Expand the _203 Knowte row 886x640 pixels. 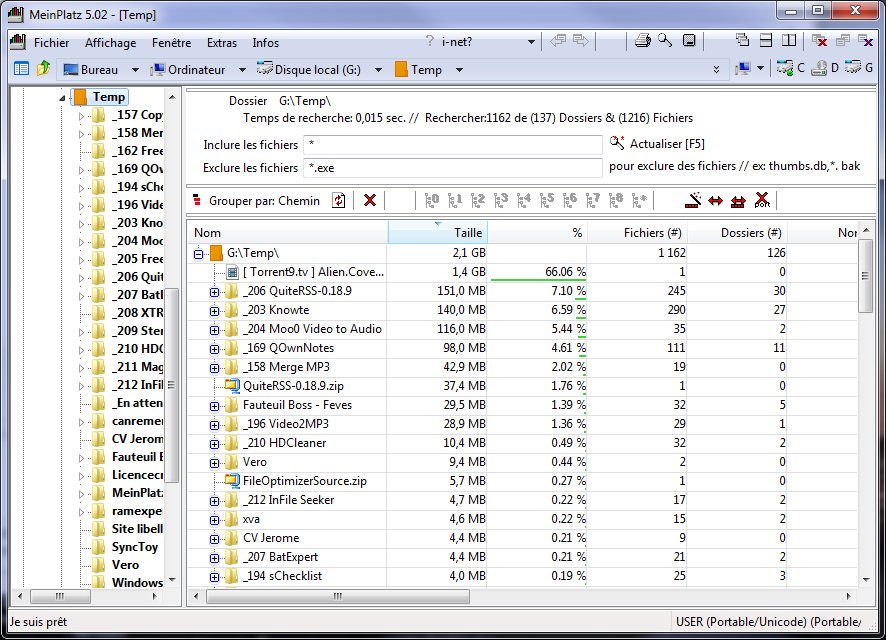tap(214, 311)
